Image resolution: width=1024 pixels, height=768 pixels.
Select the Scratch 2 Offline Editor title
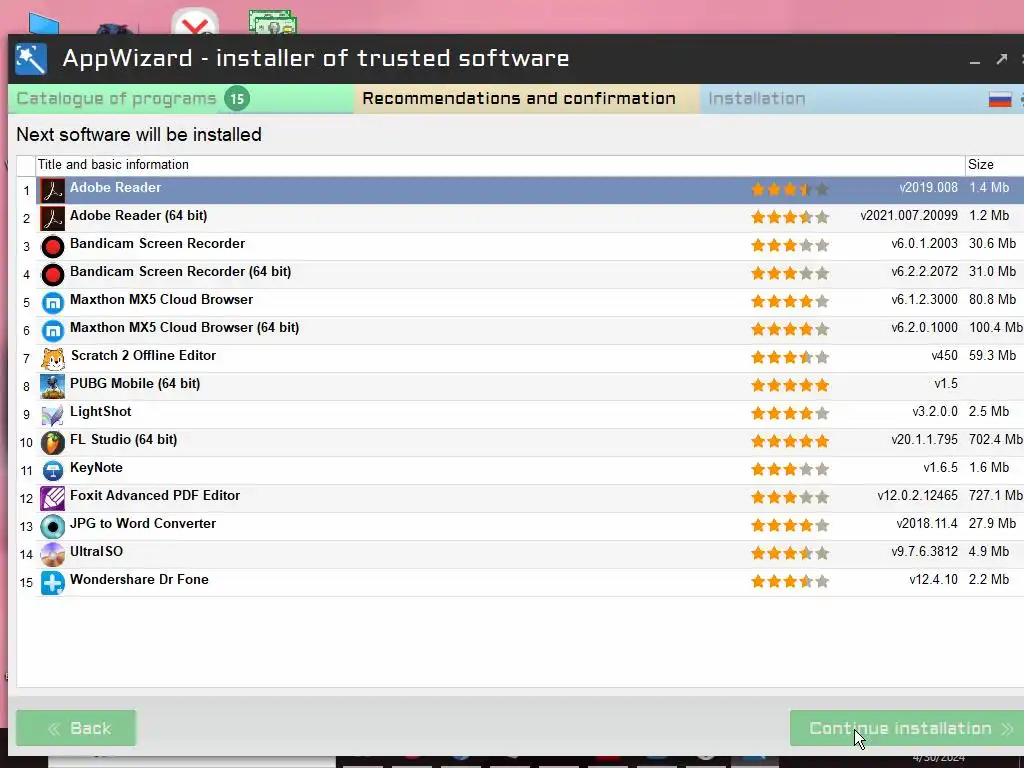[143, 356]
